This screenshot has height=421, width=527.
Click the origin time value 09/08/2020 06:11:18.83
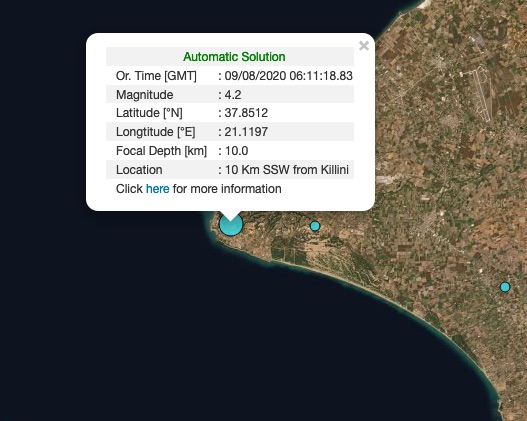click(x=288, y=76)
